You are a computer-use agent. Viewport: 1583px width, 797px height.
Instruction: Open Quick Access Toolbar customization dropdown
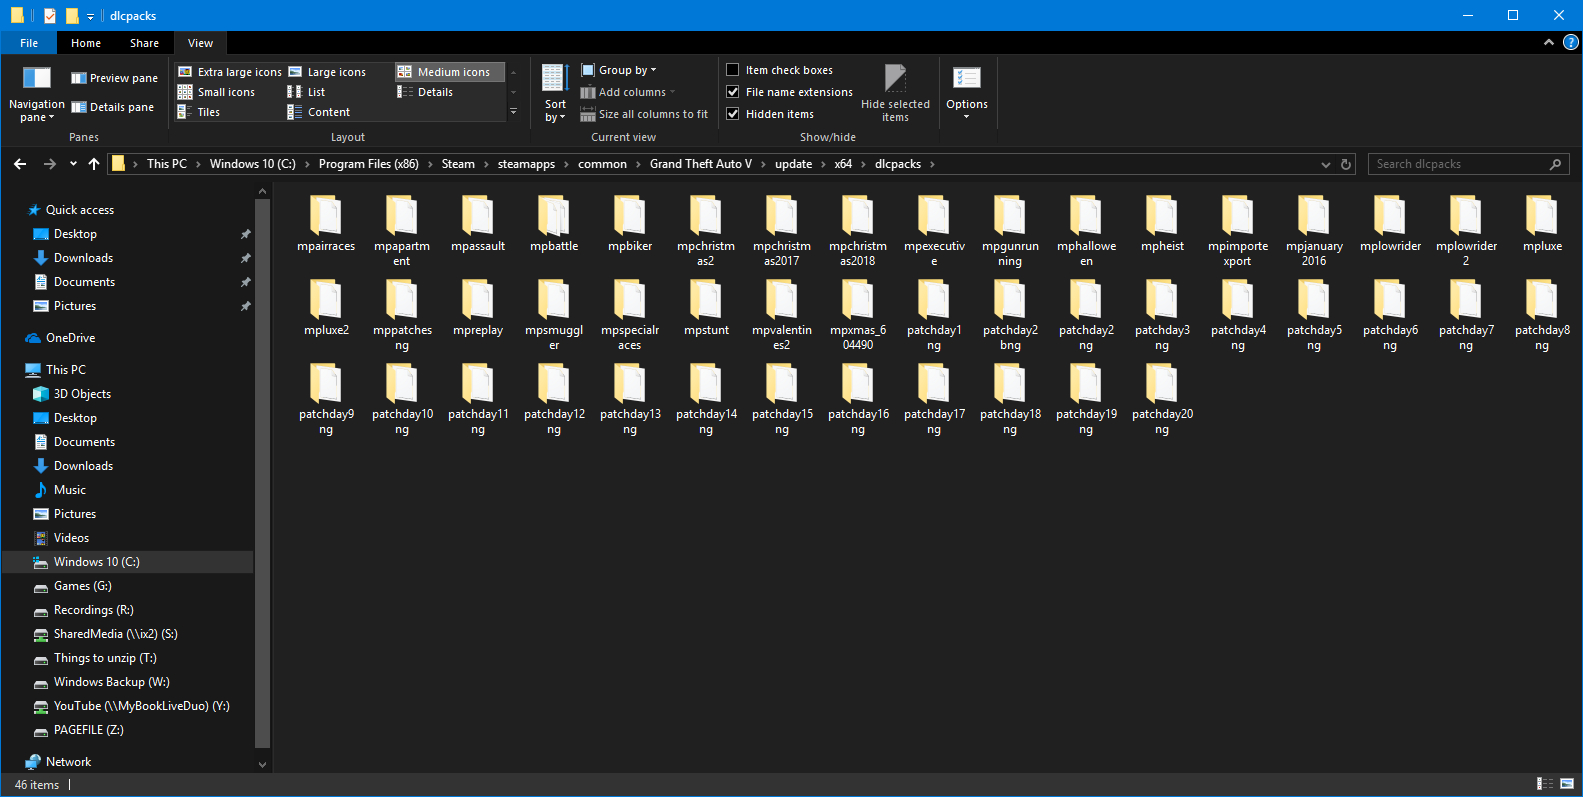click(x=90, y=16)
